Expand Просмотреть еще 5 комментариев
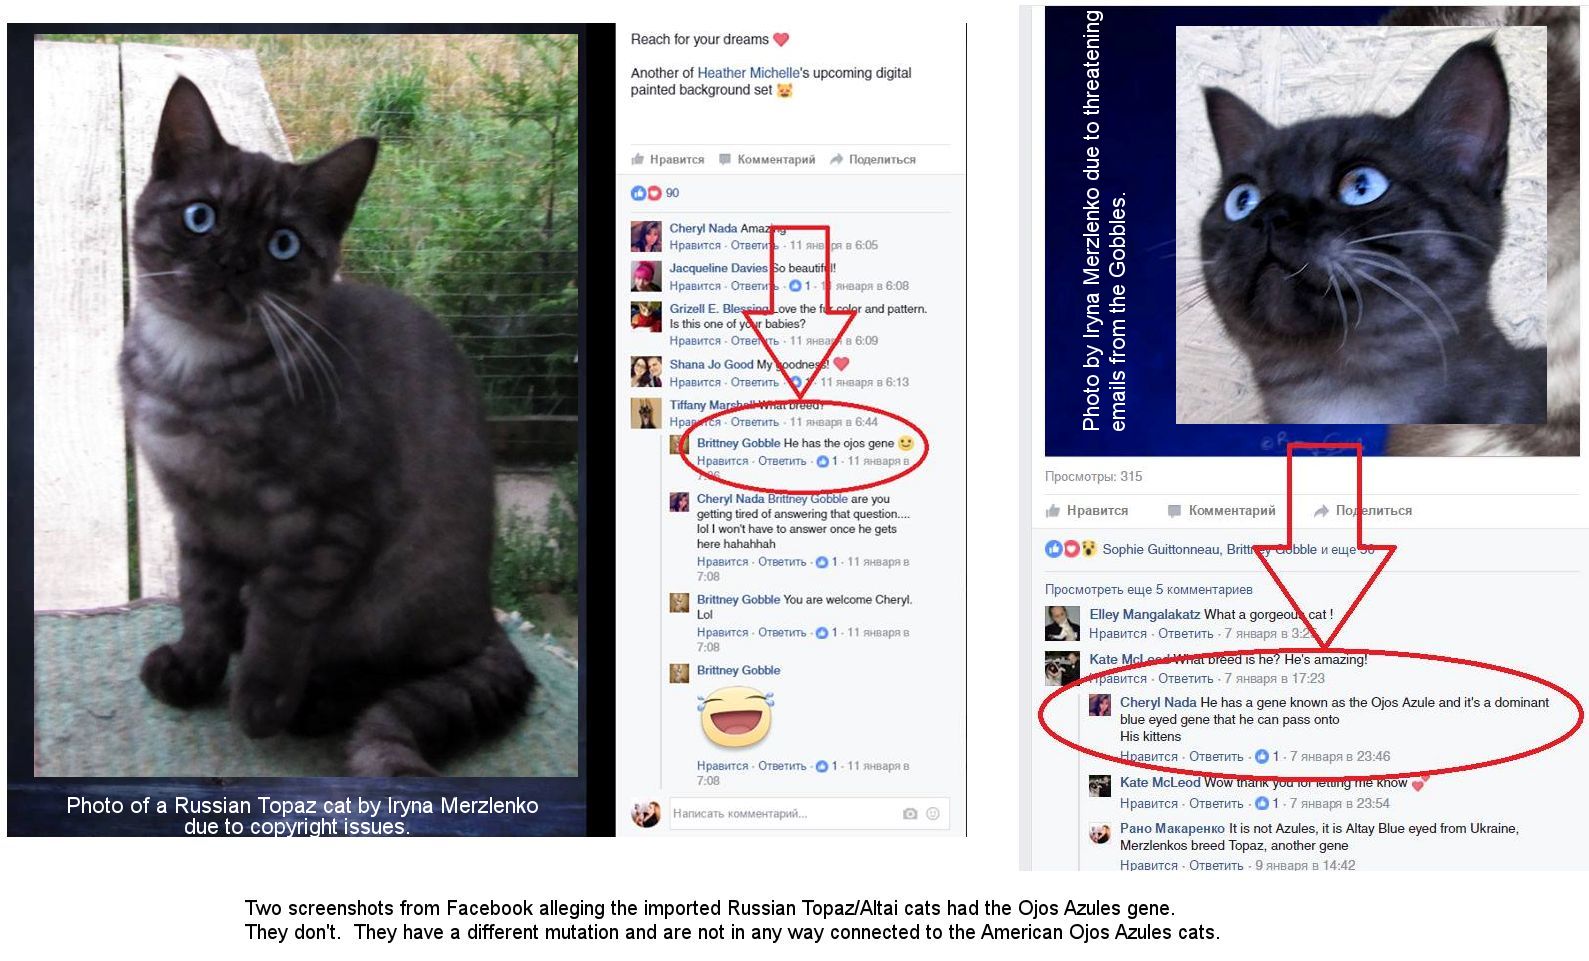1589x961 pixels. click(1148, 590)
